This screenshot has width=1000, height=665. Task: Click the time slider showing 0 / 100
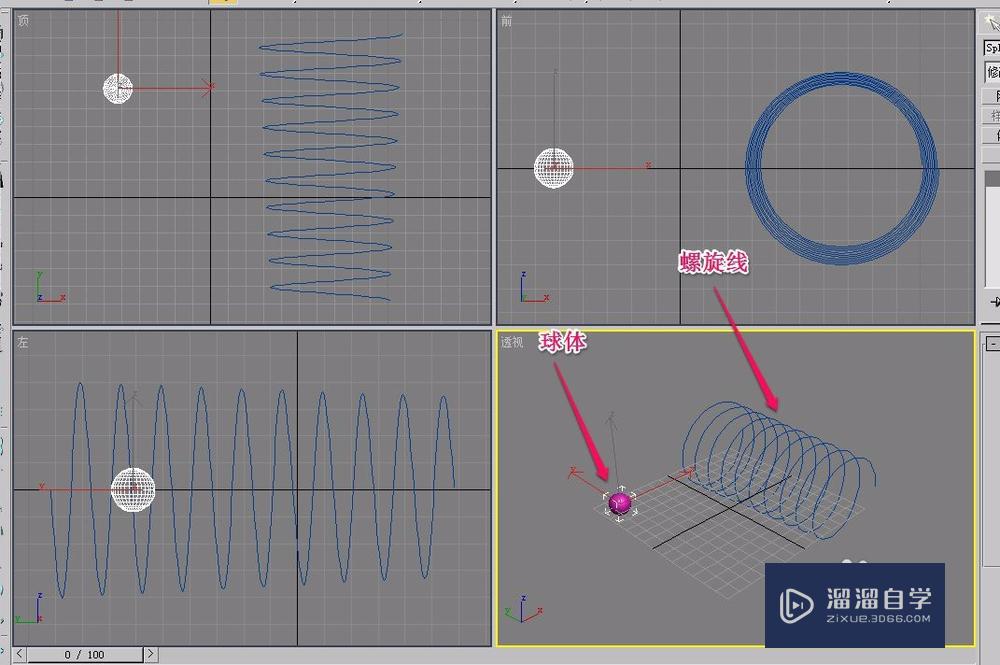(x=85, y=654)
